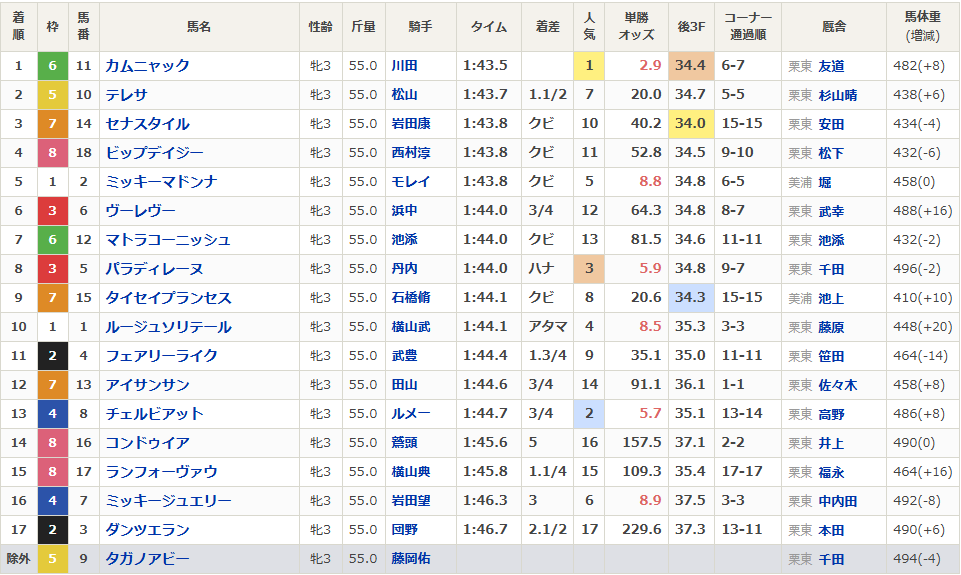Click trainer 中内田 link
Screen dimensions: 961x575
(x=837, y=501)
